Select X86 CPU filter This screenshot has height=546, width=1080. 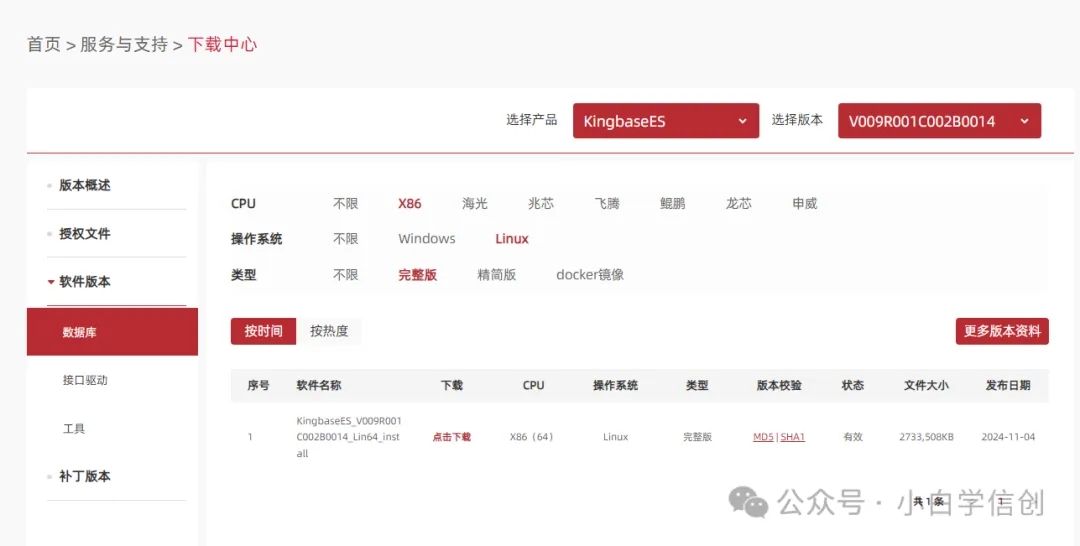410,204
